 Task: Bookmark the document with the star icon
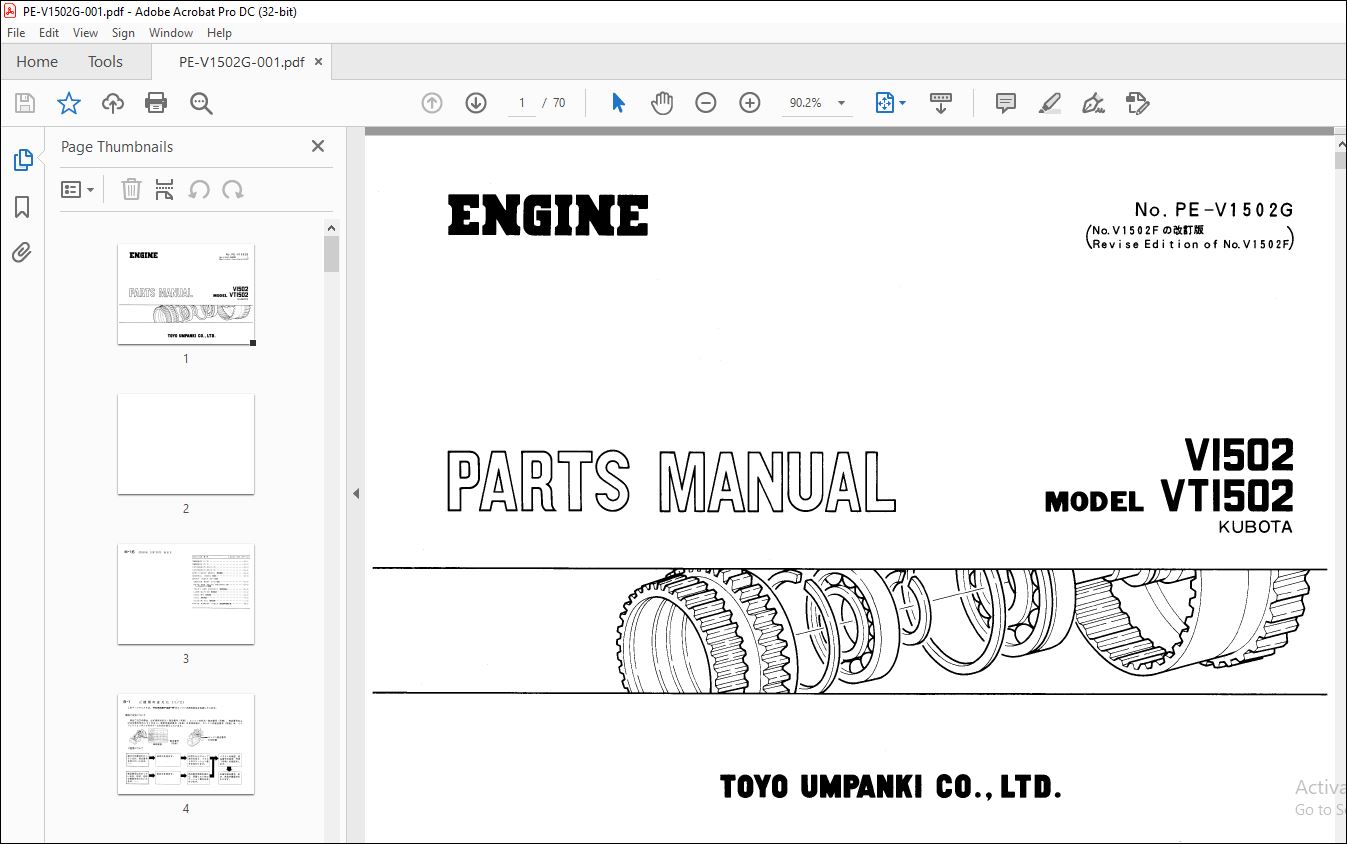click(68, 103)
